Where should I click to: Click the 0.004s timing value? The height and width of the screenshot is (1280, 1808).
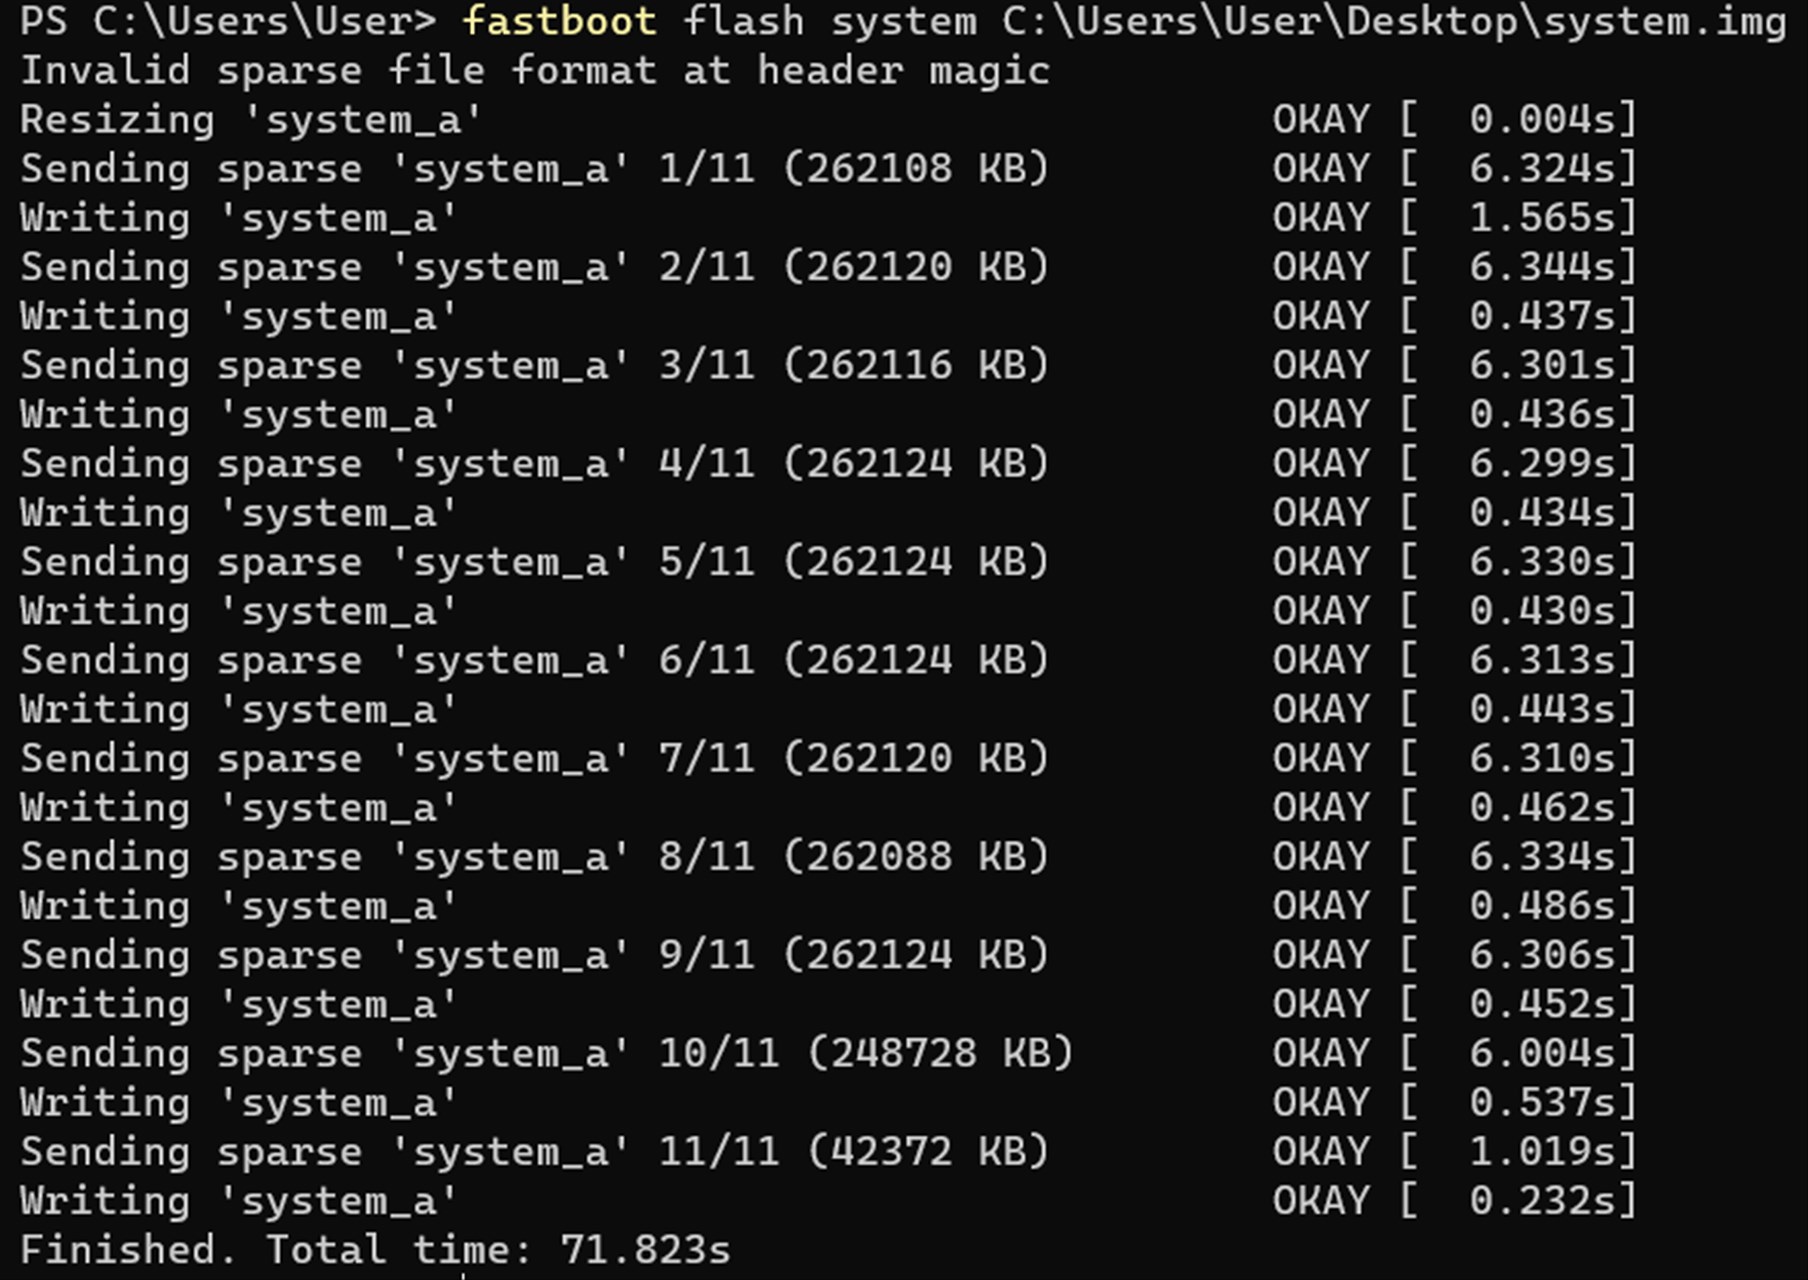click(x=1543, y=119)
